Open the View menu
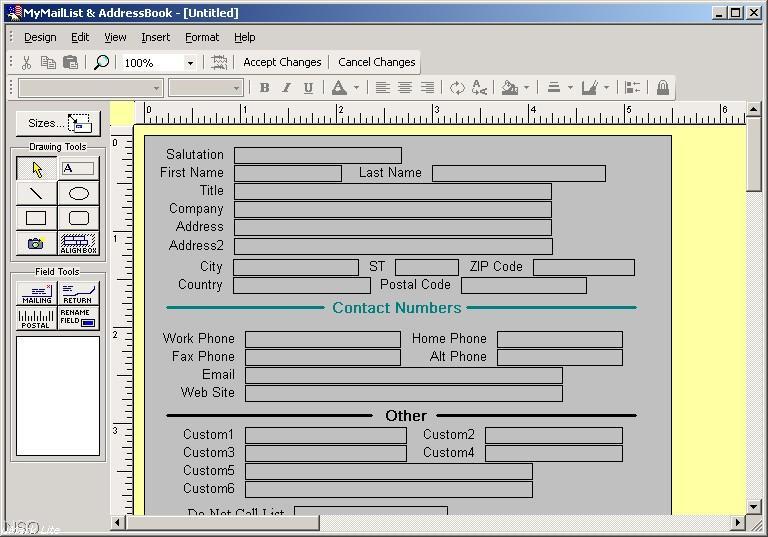Screen dimensions: 768x537 115,37
